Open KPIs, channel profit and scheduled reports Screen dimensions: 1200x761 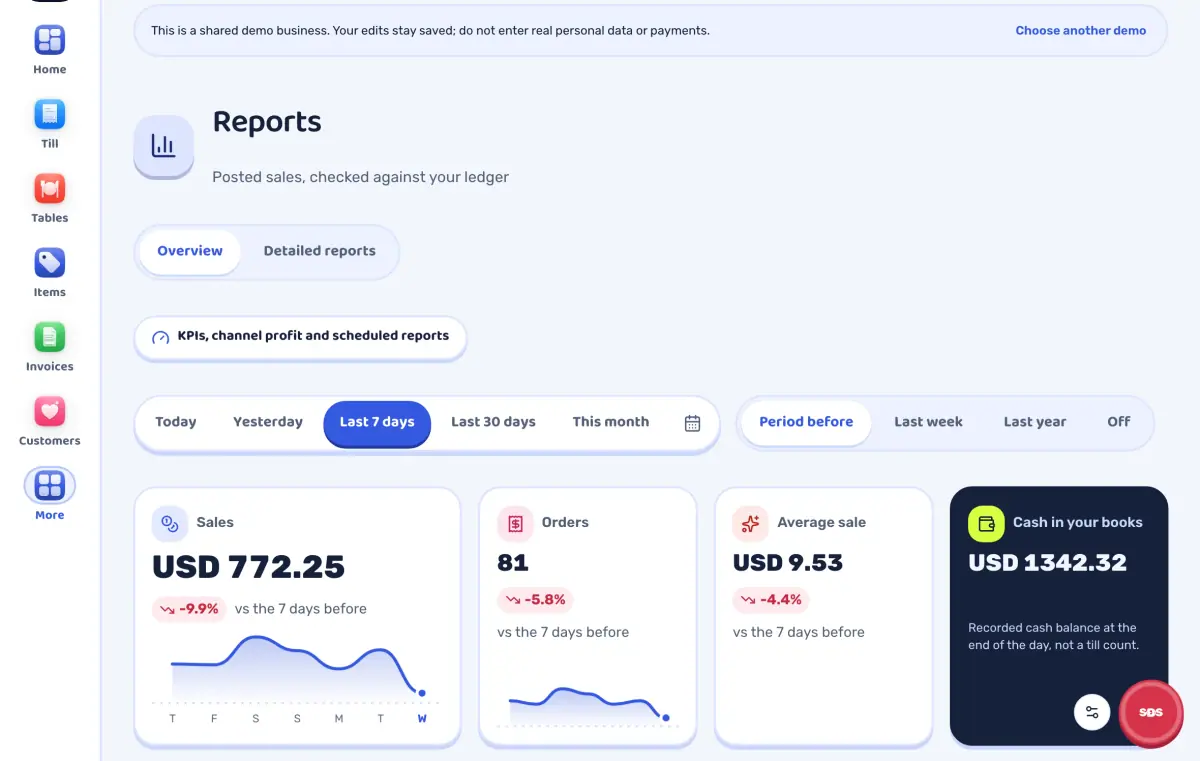[x=300, y=337]
